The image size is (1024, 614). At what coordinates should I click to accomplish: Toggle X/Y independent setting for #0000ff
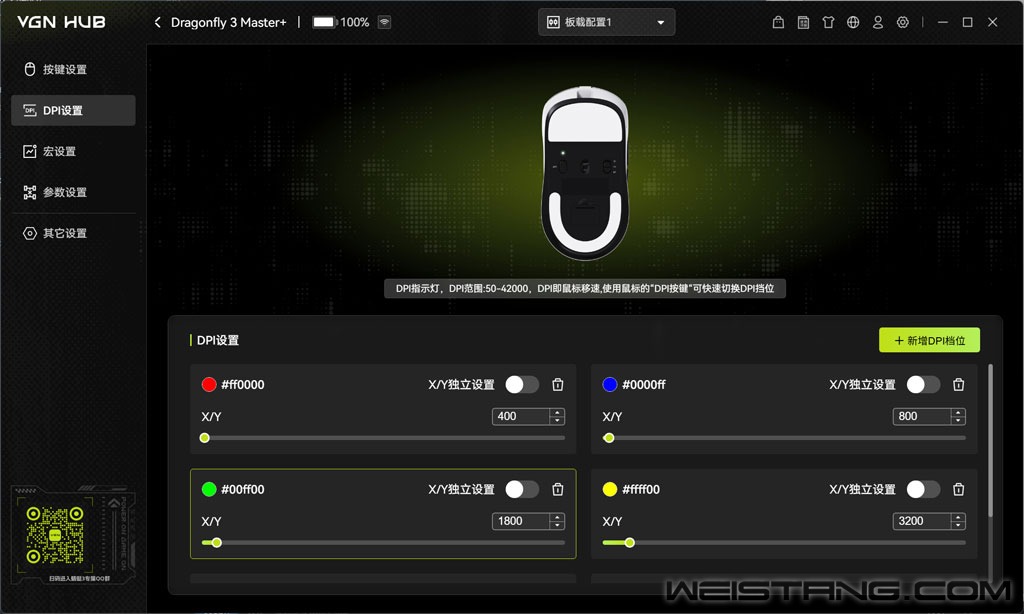[922, 385]
